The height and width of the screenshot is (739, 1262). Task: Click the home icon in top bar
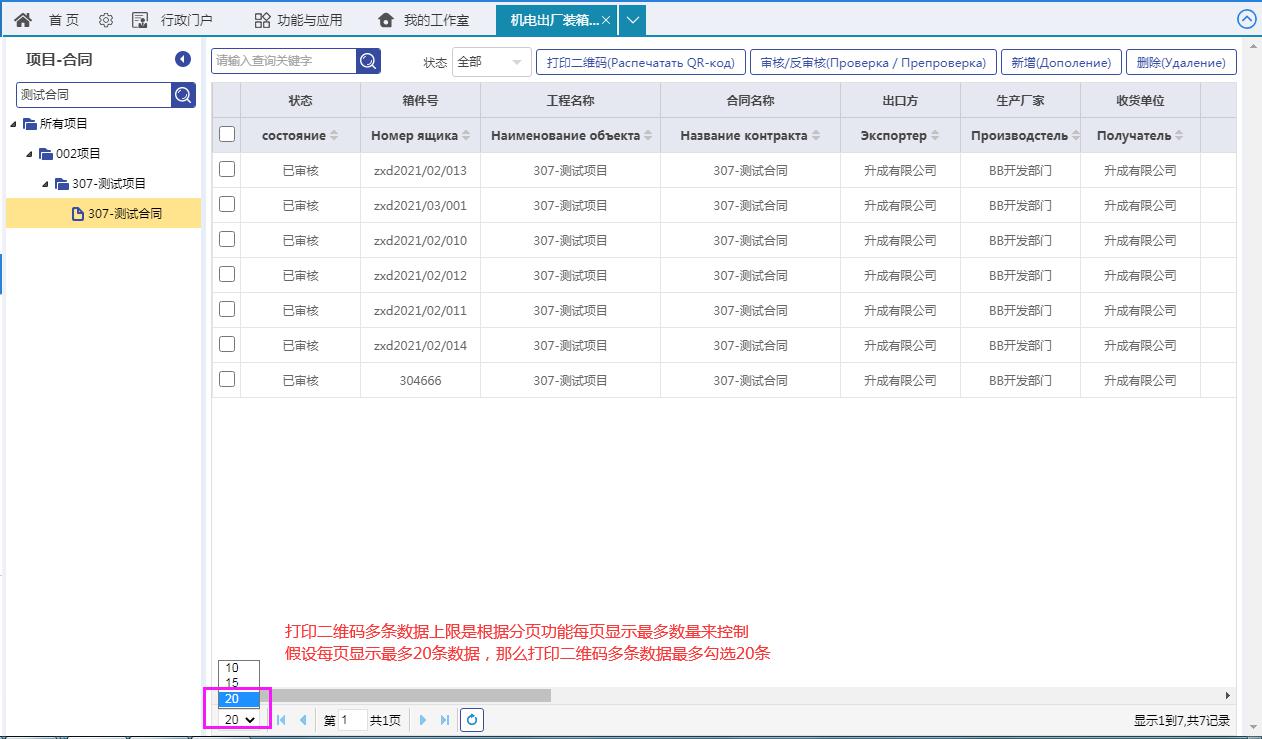[x=23, y=20]
